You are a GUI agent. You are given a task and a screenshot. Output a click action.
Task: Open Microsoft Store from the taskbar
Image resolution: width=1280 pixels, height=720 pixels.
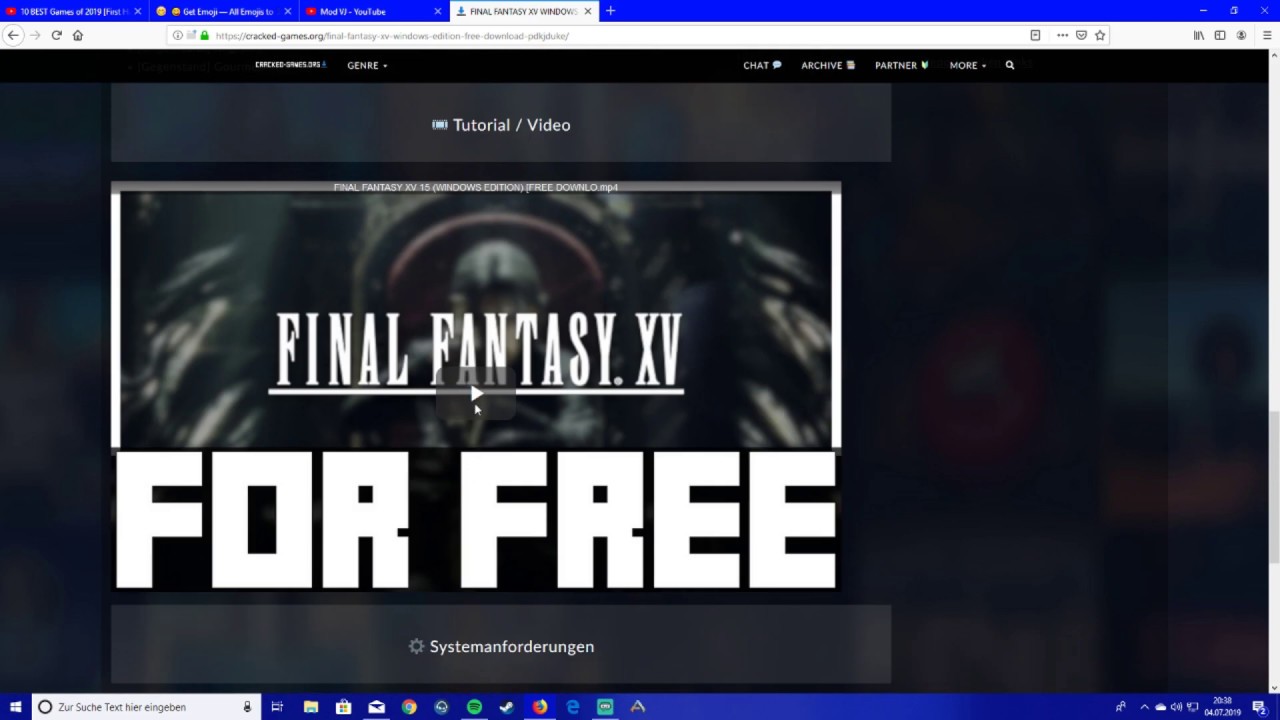click(x=343, y=707)
